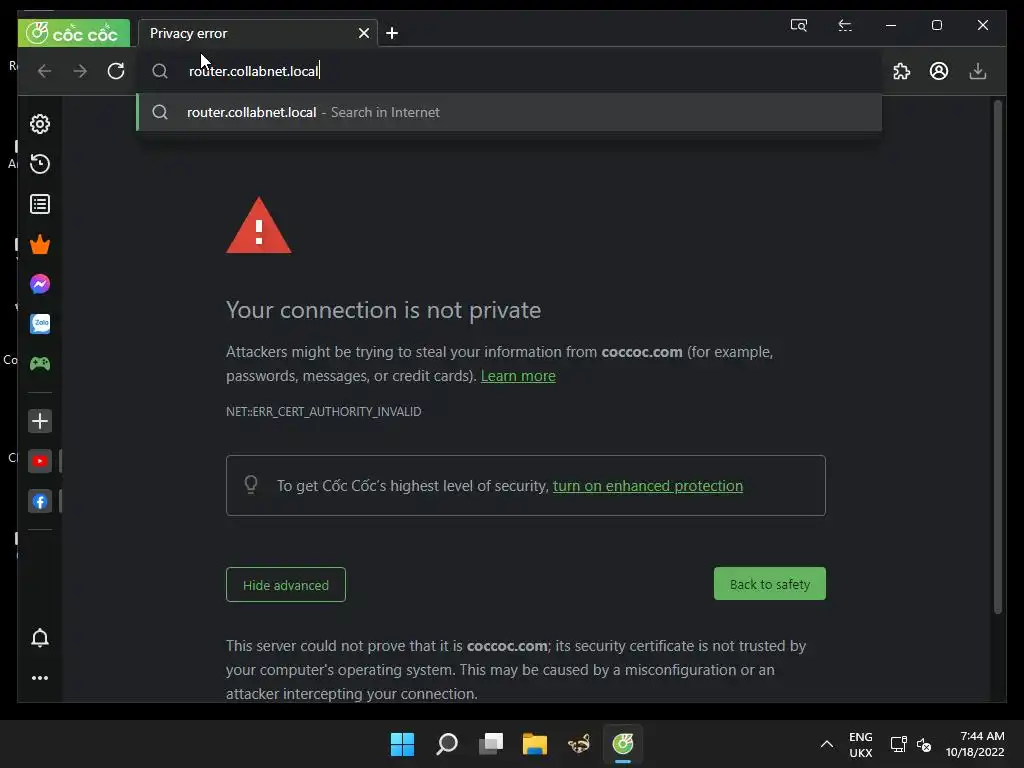1024x768 pixels.
Task: Open notifications bell in sidebar
Action: [40, 637]
